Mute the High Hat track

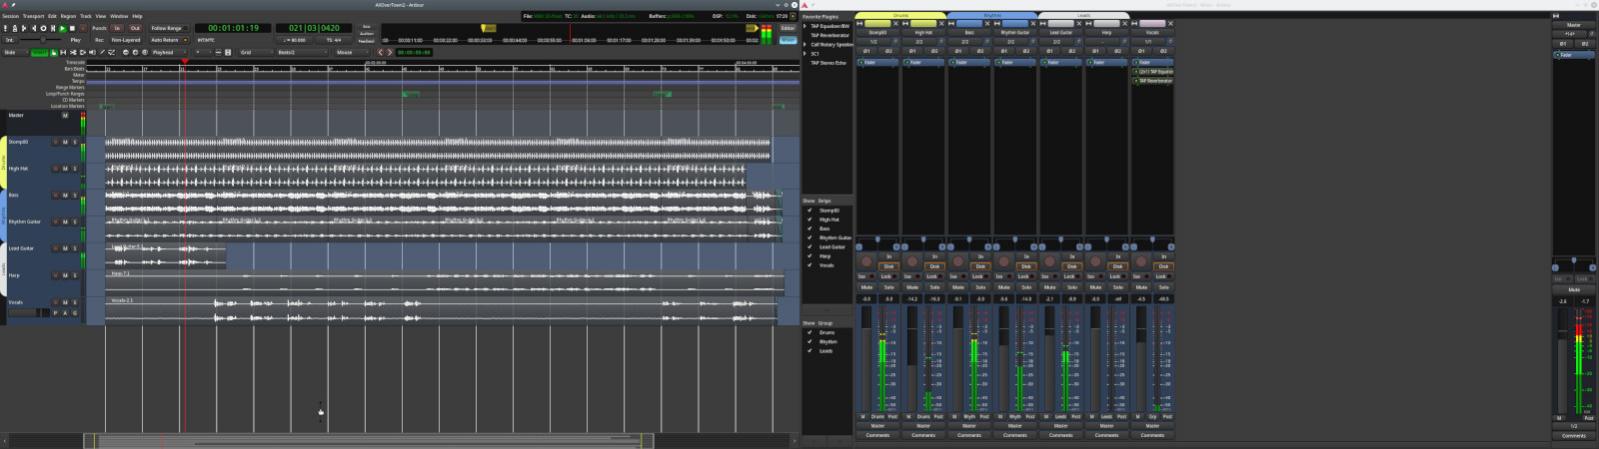pos(65,169)
